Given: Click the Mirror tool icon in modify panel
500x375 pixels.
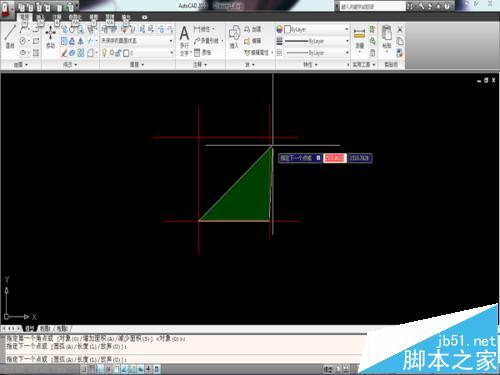Looking at the screenshot, I should (x=81, y=41).
